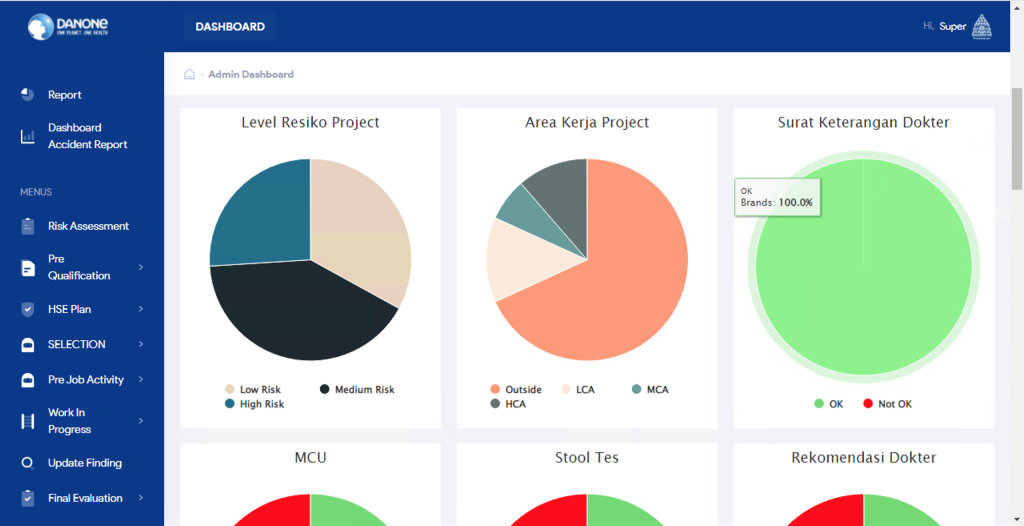Click the Final Evaluation clipboard check icon
1024x526 pixels.
(x=27, y=498)
